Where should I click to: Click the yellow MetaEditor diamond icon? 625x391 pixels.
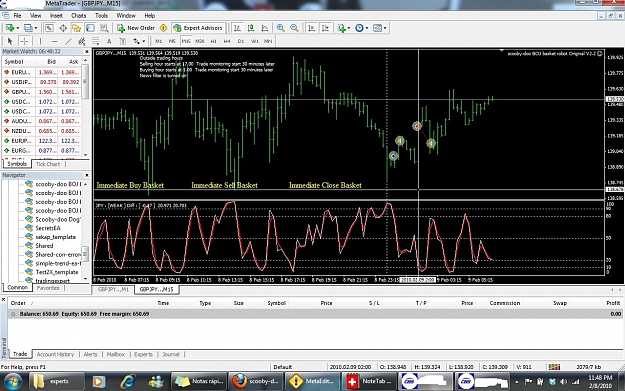(x=163, y=28)
